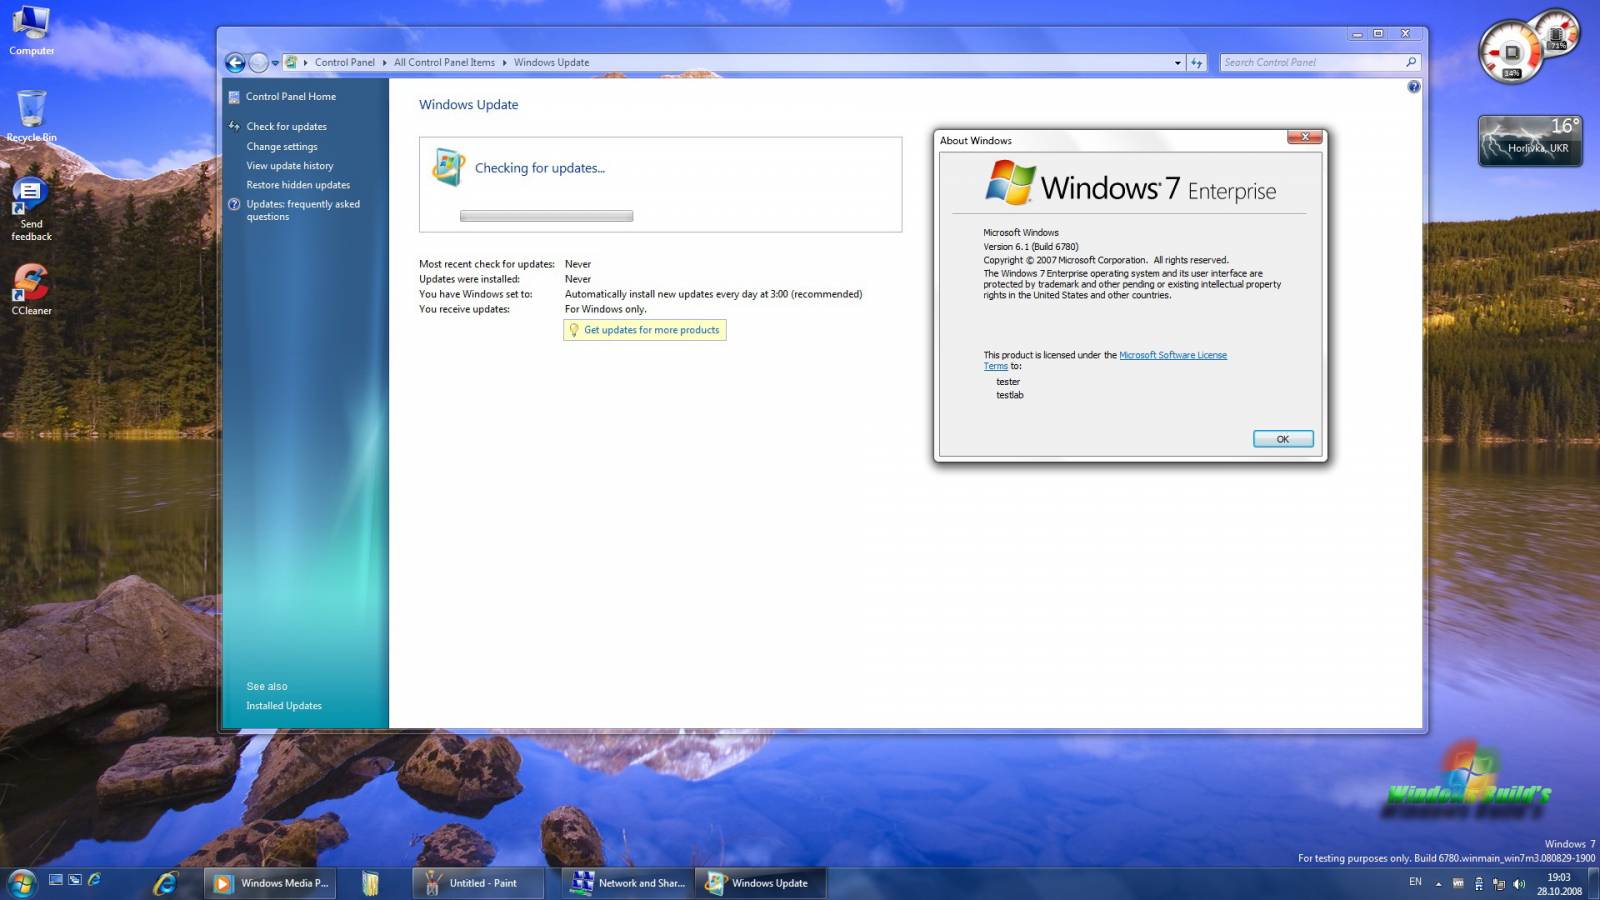Click Get updates for more products
The image size is (1600, 900).
coord(645,330)
